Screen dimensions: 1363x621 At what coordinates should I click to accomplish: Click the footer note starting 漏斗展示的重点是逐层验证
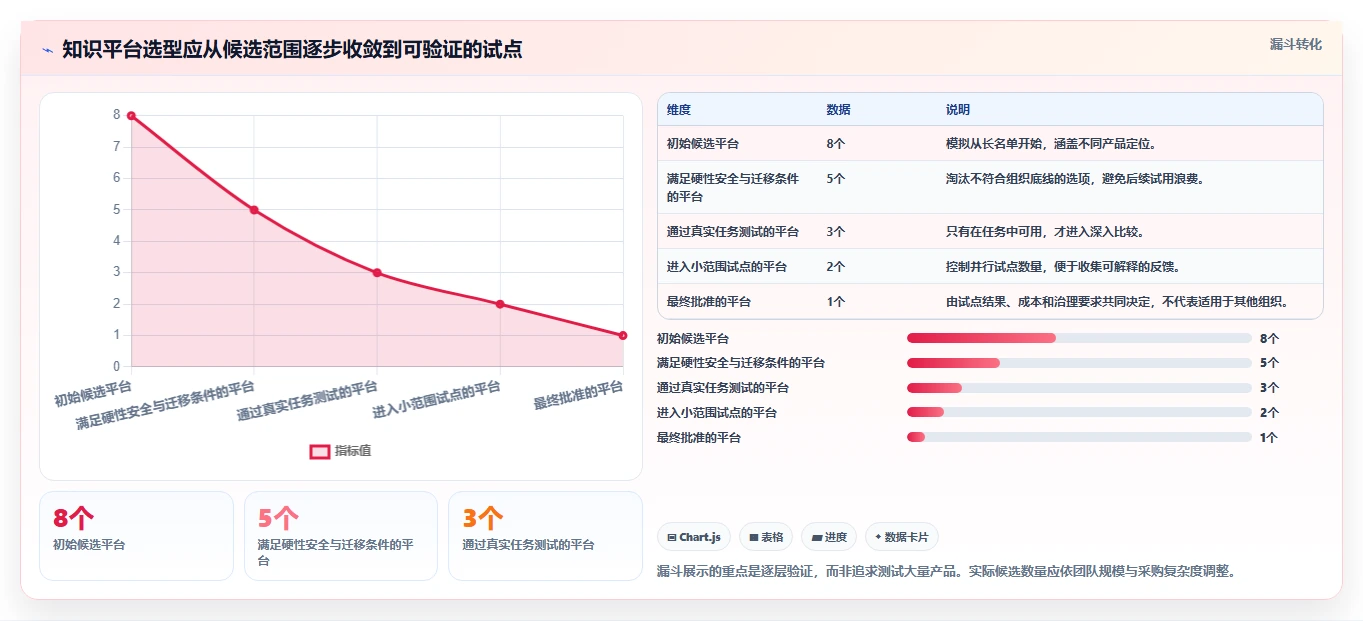coord(947,572)
